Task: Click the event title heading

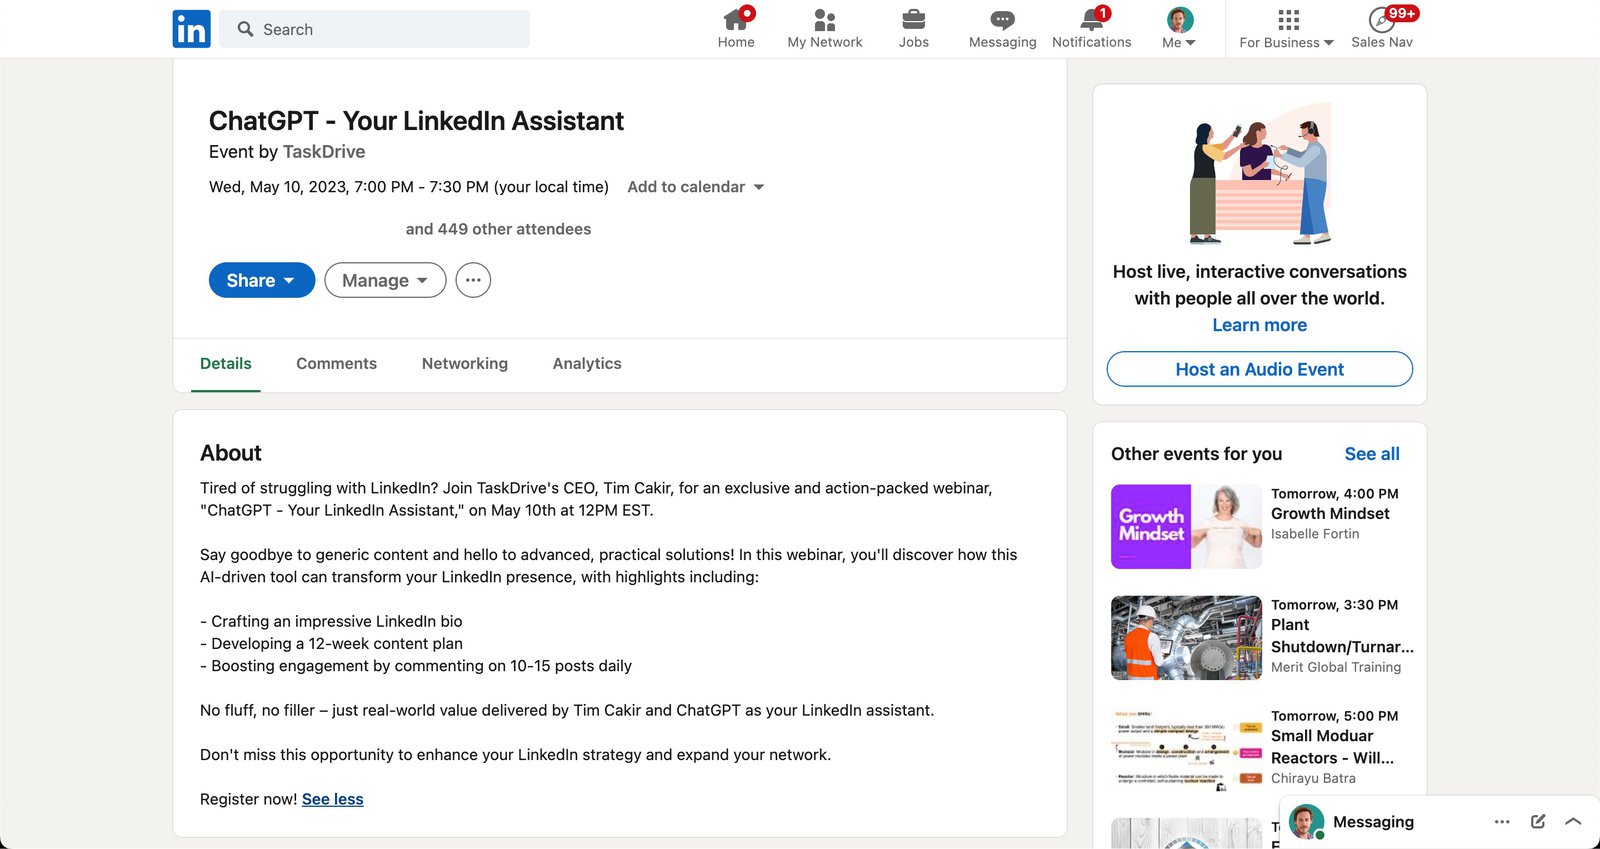Action: coord(416,121)
